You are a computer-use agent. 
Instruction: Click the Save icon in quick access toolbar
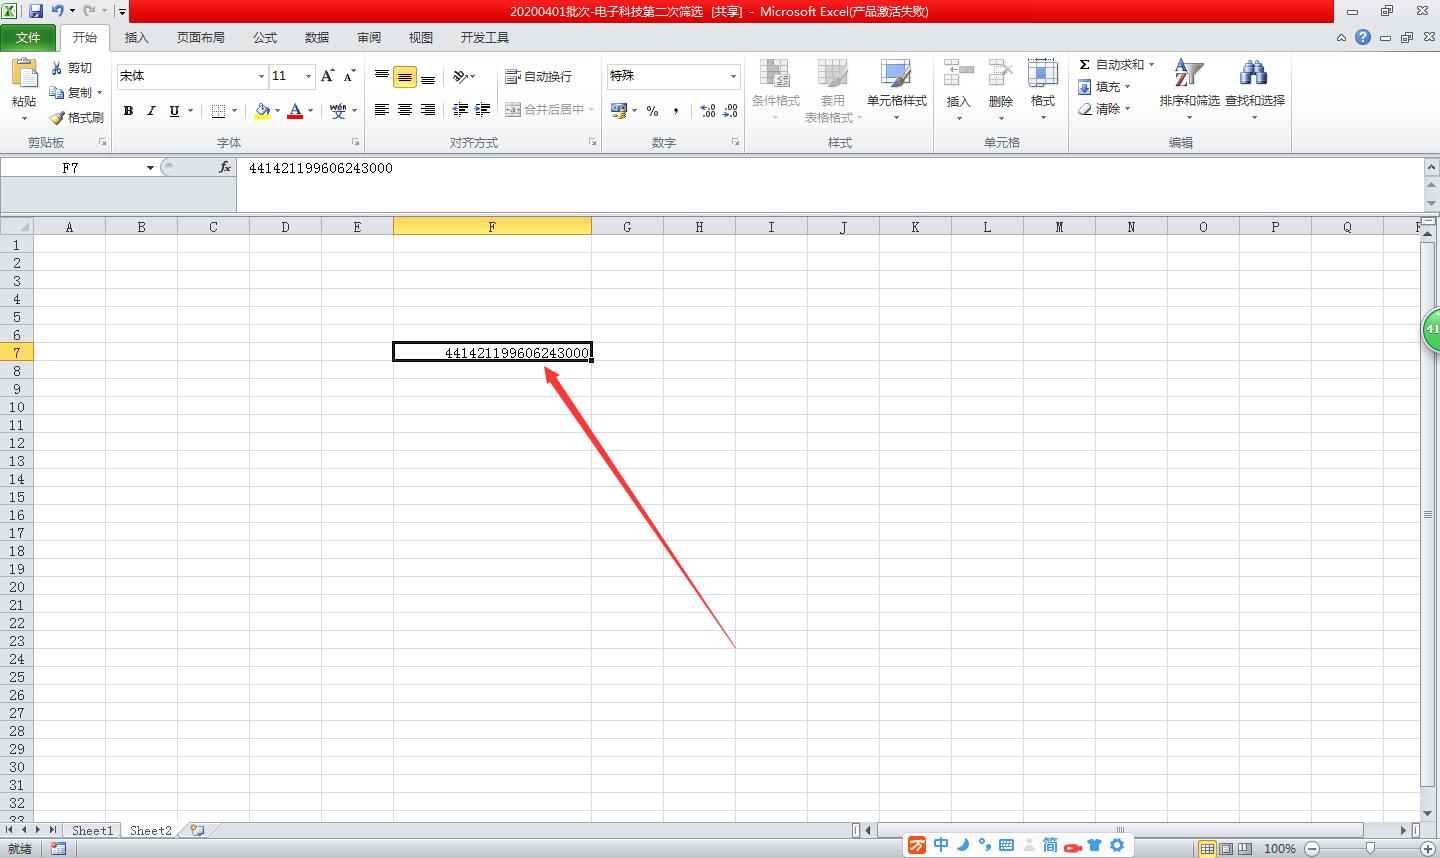[36, 11]
